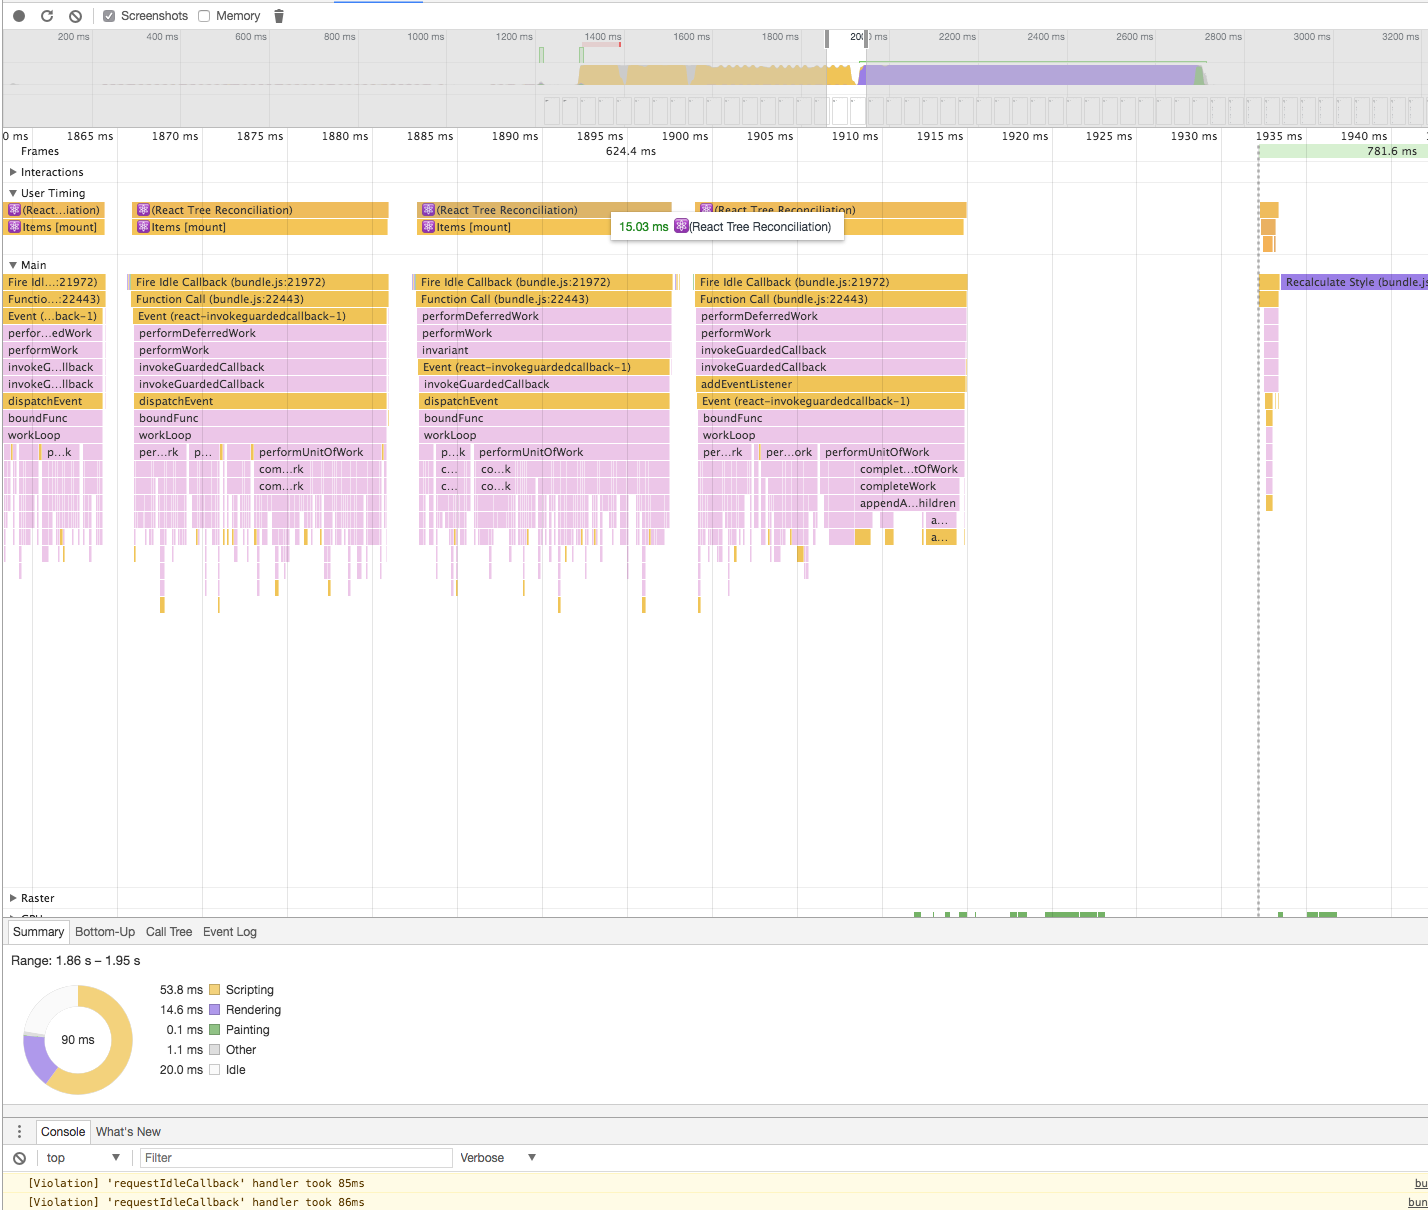Collapse the User Timing section

[x=11, y=192]
